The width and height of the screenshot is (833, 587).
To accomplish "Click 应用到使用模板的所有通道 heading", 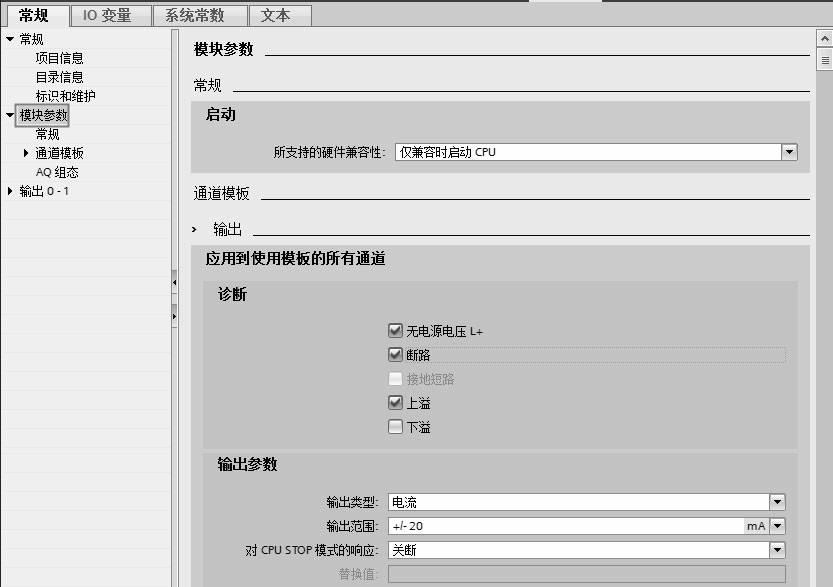I will tap(295, 259).
